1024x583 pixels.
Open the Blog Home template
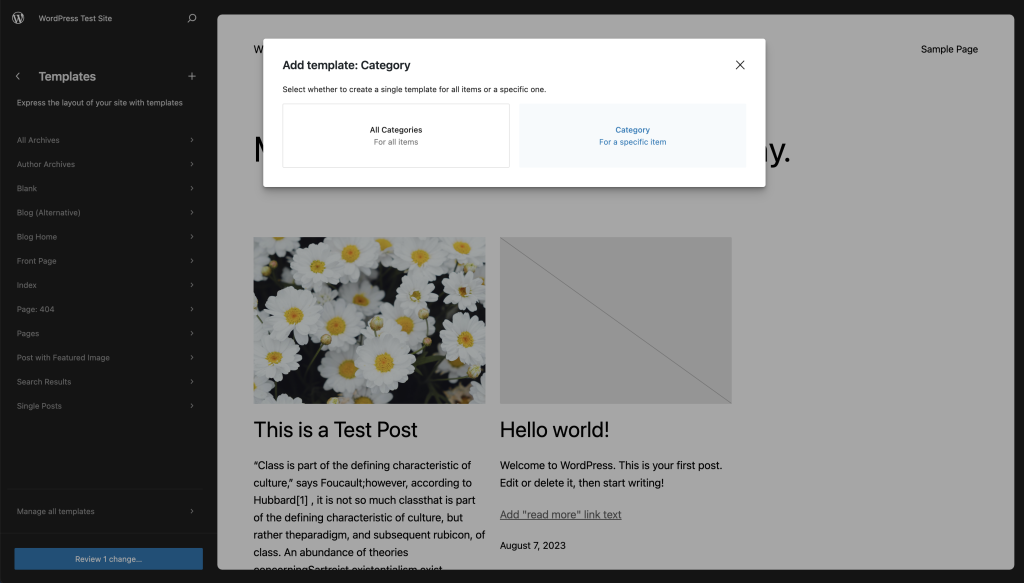[x=37, y=237]
